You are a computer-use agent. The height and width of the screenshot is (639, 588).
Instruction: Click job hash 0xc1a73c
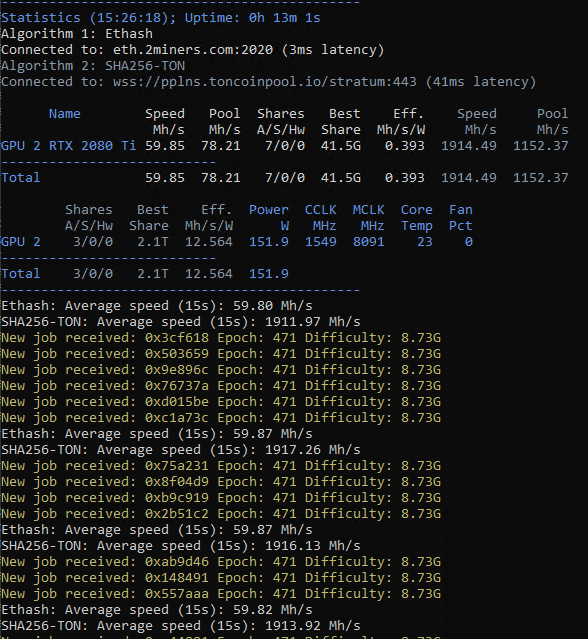177,418
